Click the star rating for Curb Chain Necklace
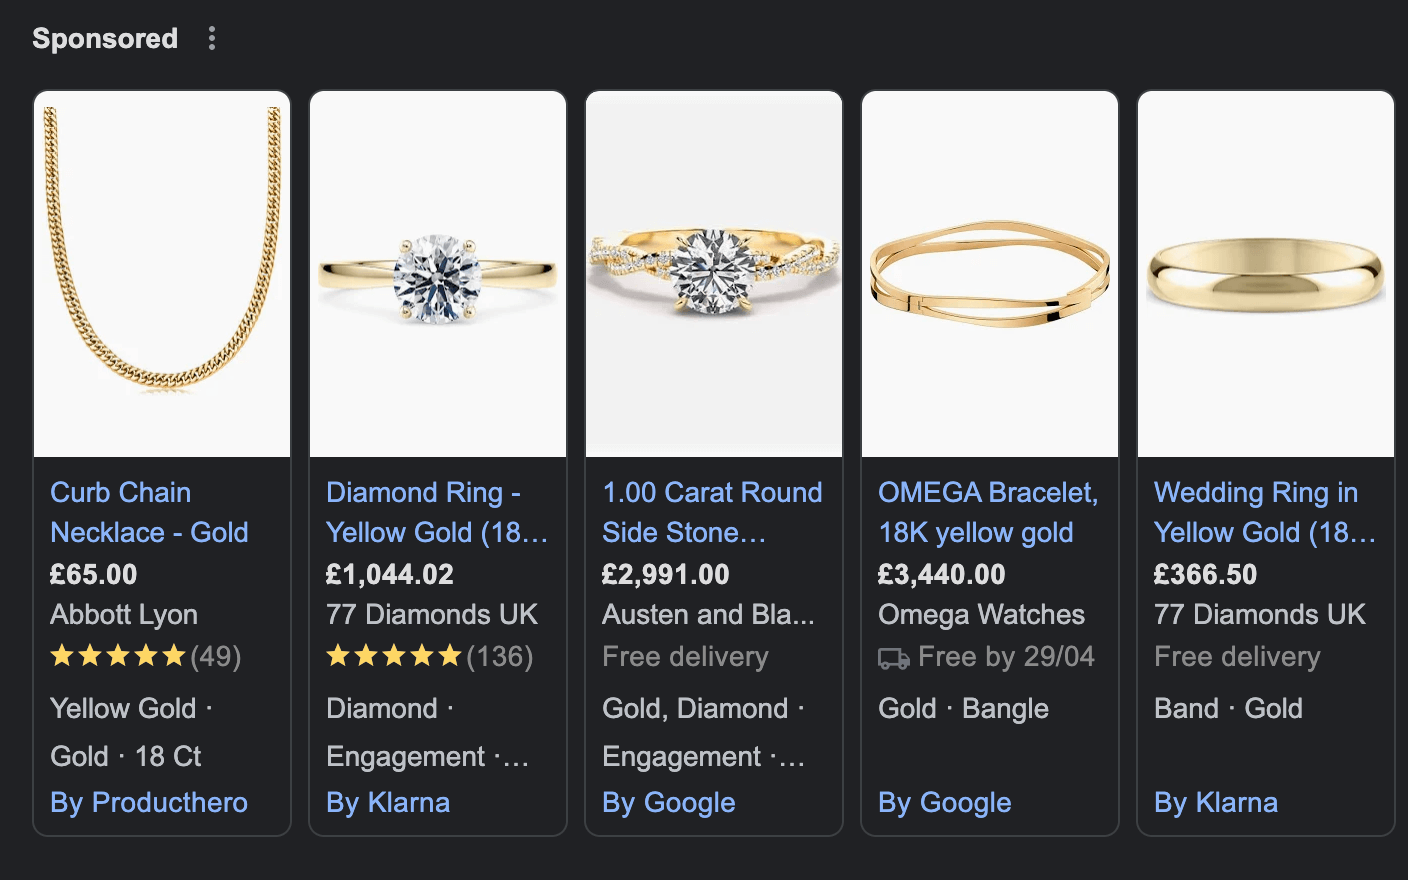This screenshot has width=1408, height=880. tap(117, 656)
